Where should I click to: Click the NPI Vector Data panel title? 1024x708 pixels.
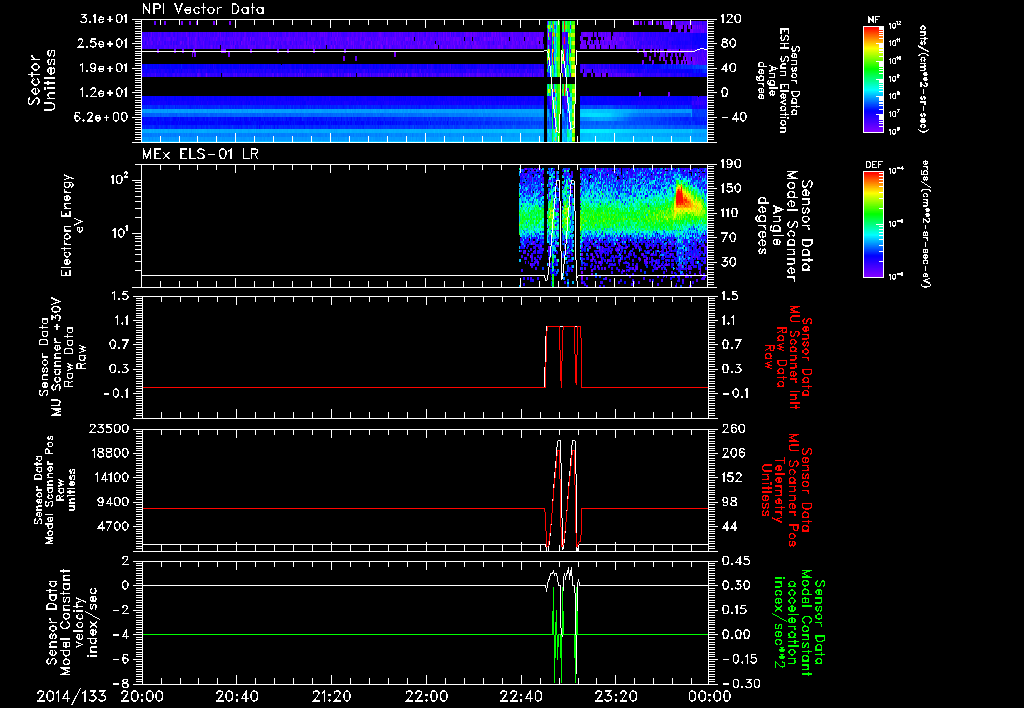click(203, 9)
